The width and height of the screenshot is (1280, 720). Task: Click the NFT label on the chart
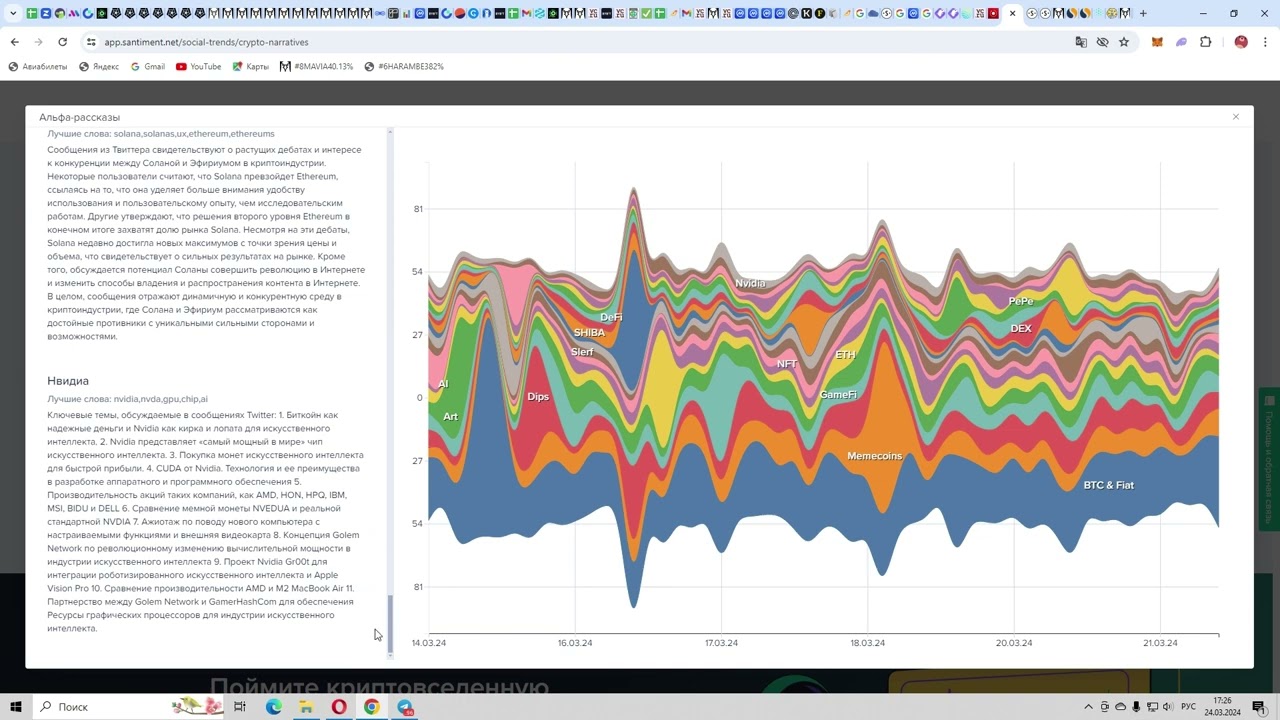787,364
